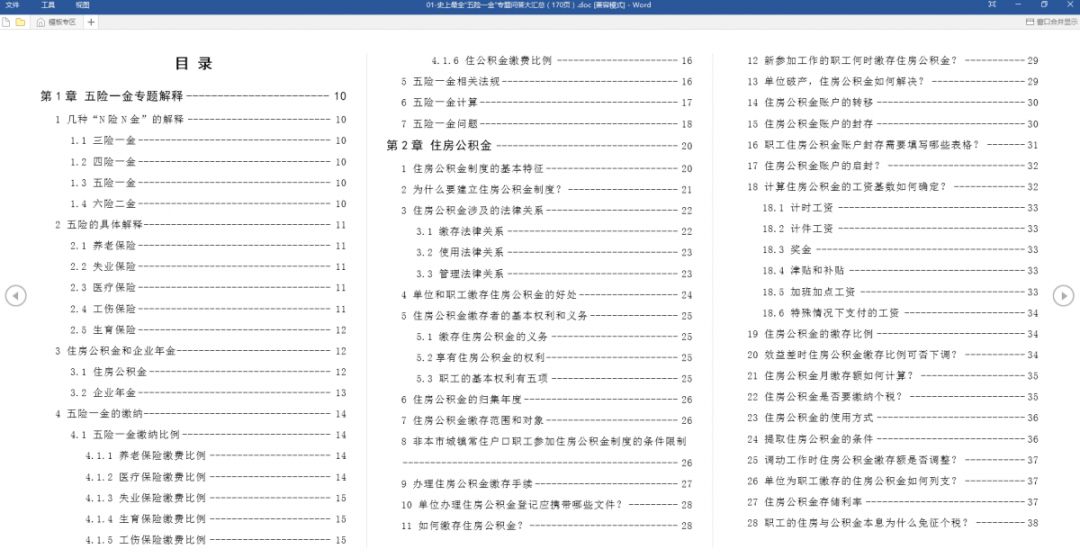Click the full-screen toggle icon in title bar

click(992, 5)
